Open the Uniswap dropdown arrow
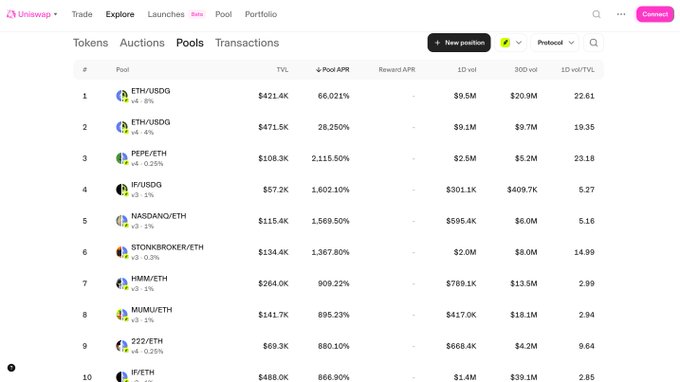 [56, 14]
